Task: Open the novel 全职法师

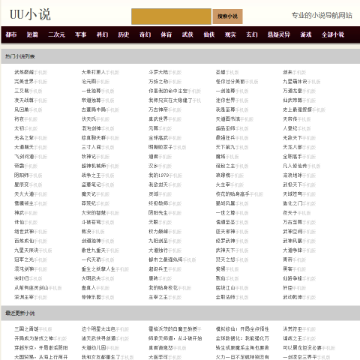Action: 225,296
